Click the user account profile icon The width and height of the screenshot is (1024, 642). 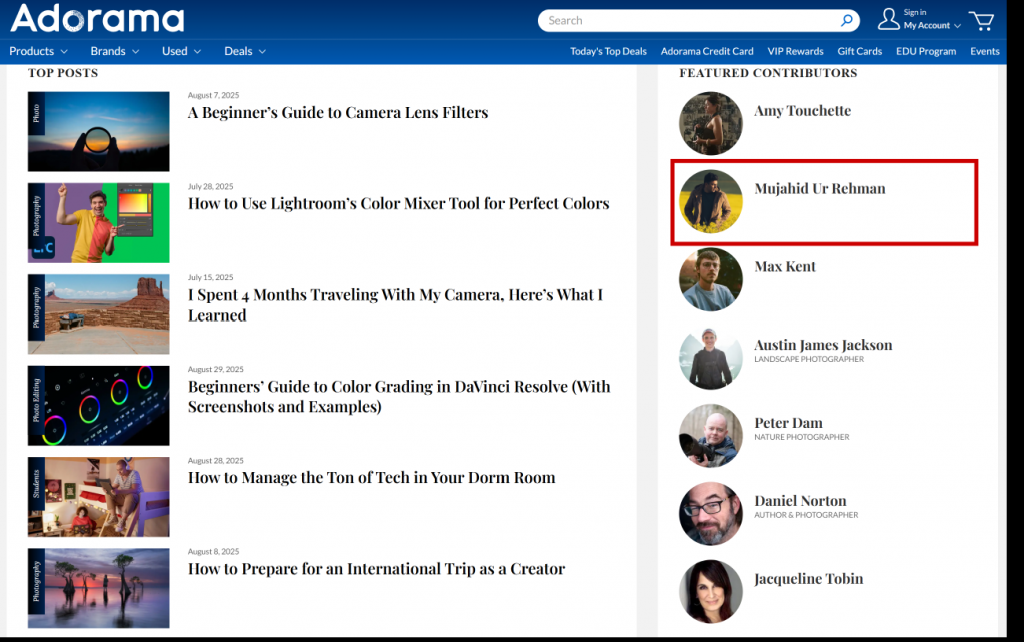click(888, 19)
